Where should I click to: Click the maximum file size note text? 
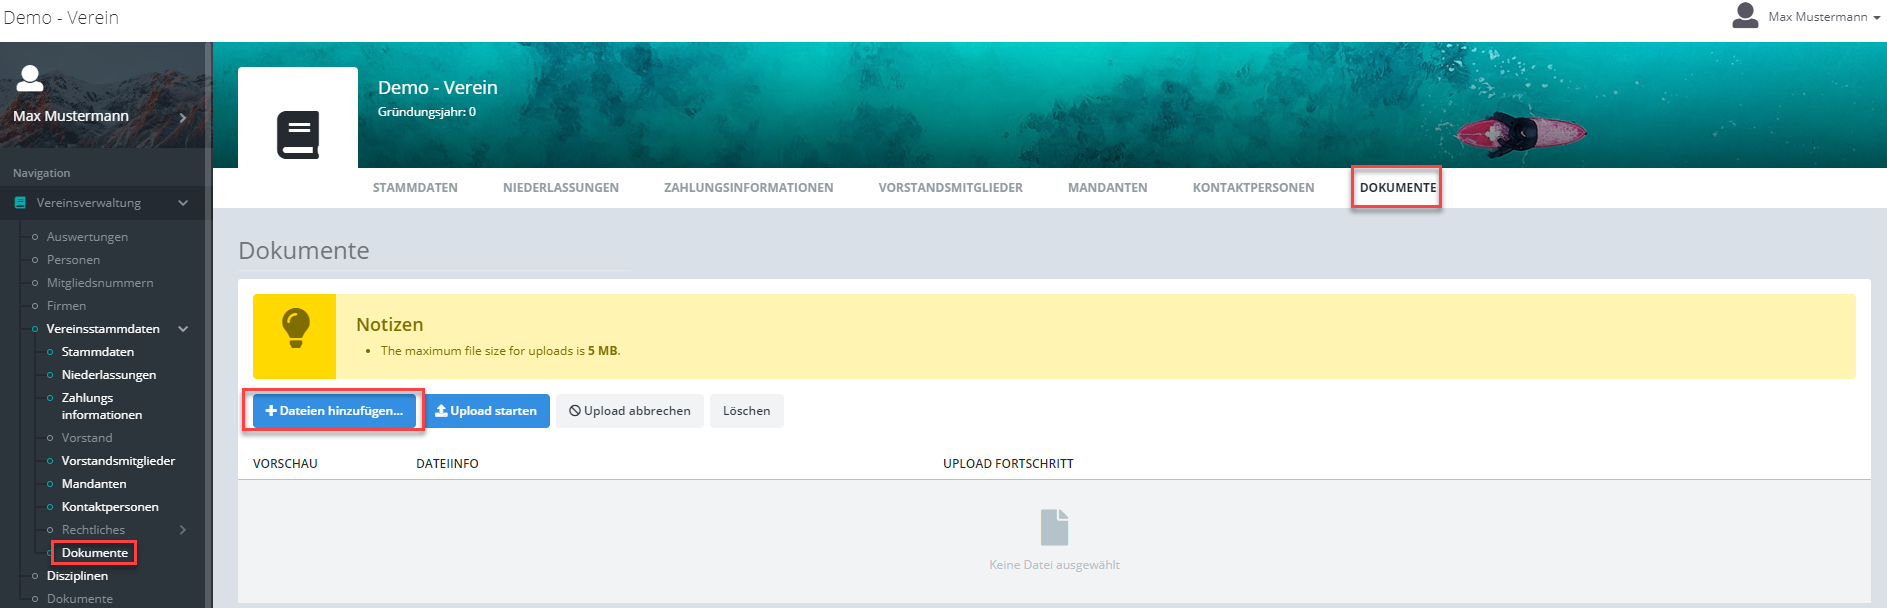tap(500, 351)
